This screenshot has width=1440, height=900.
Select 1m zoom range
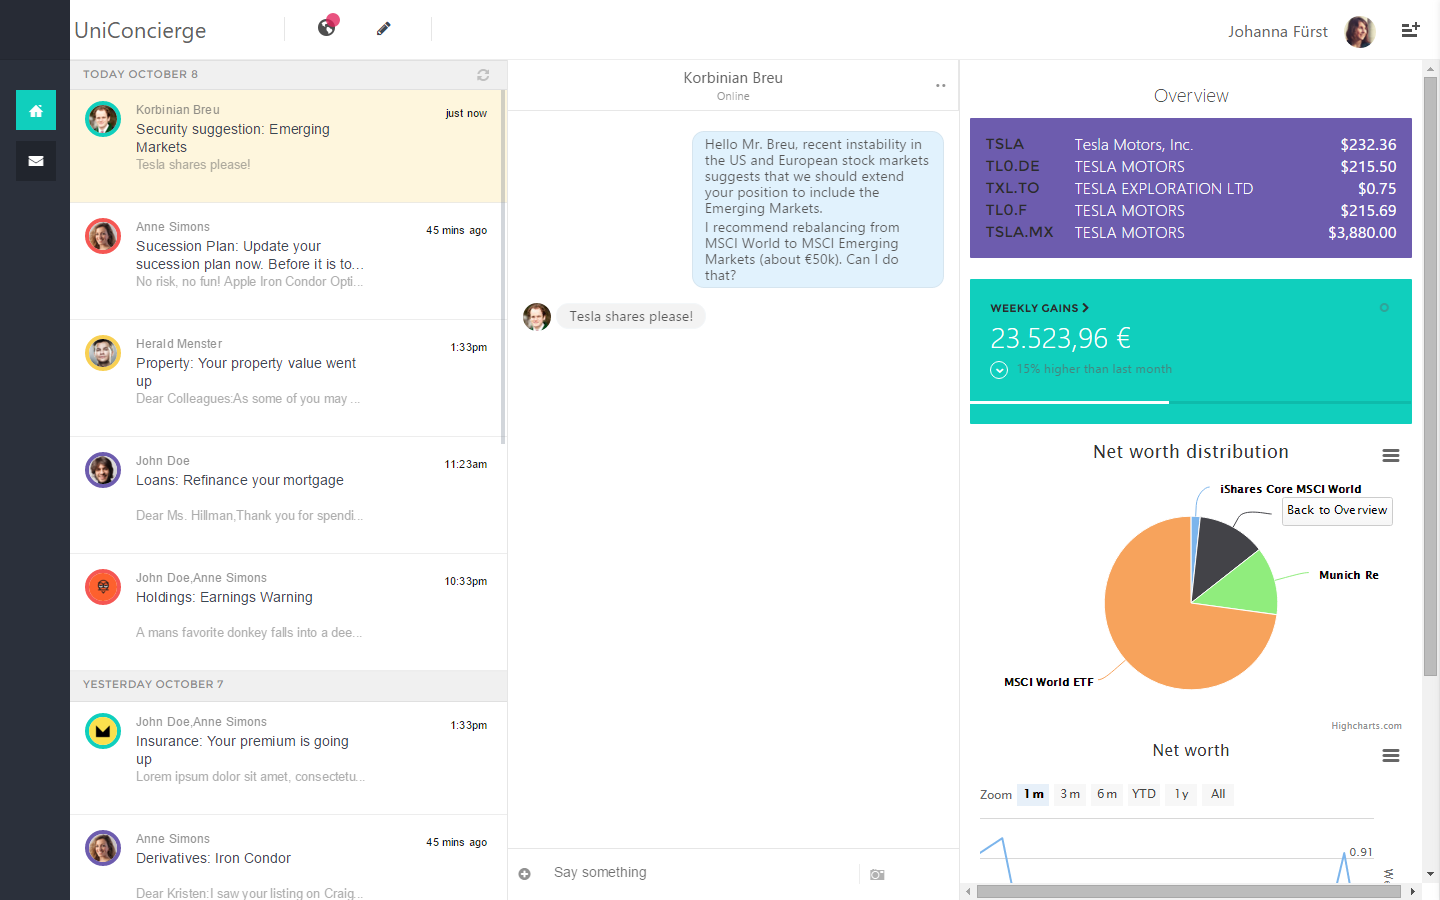click(x=1033, y=794)
